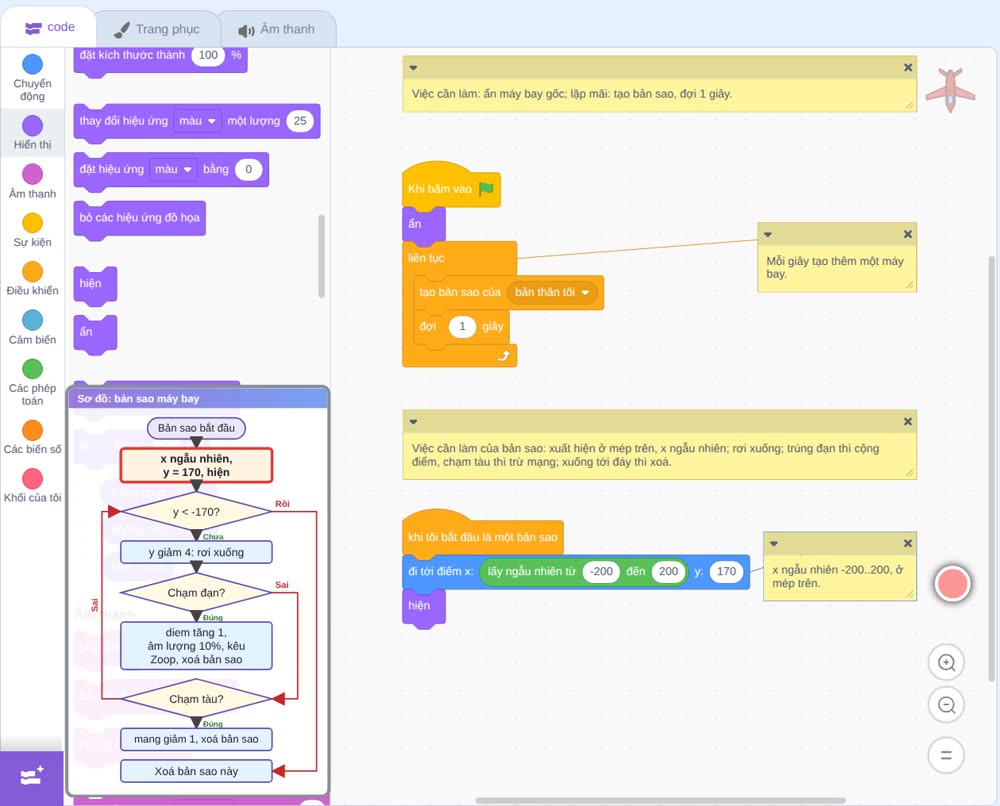Zoom out of the workspace
The height and width of the screenshot is (806, 1000).
(946, 705)
